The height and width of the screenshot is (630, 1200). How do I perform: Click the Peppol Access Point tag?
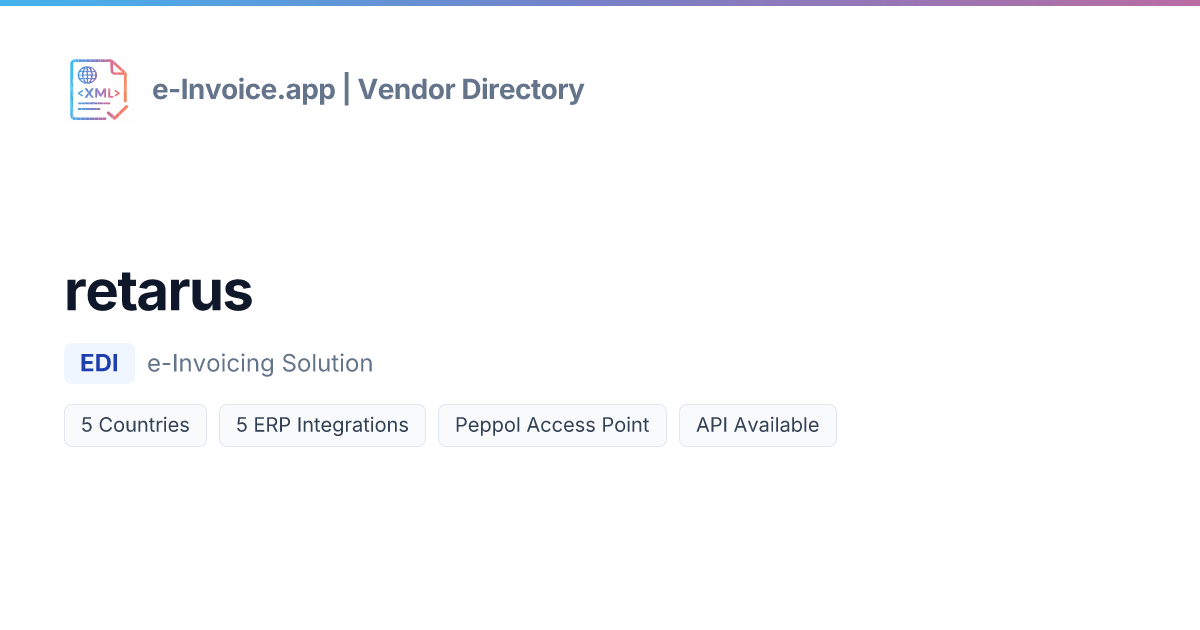[552, 425]
